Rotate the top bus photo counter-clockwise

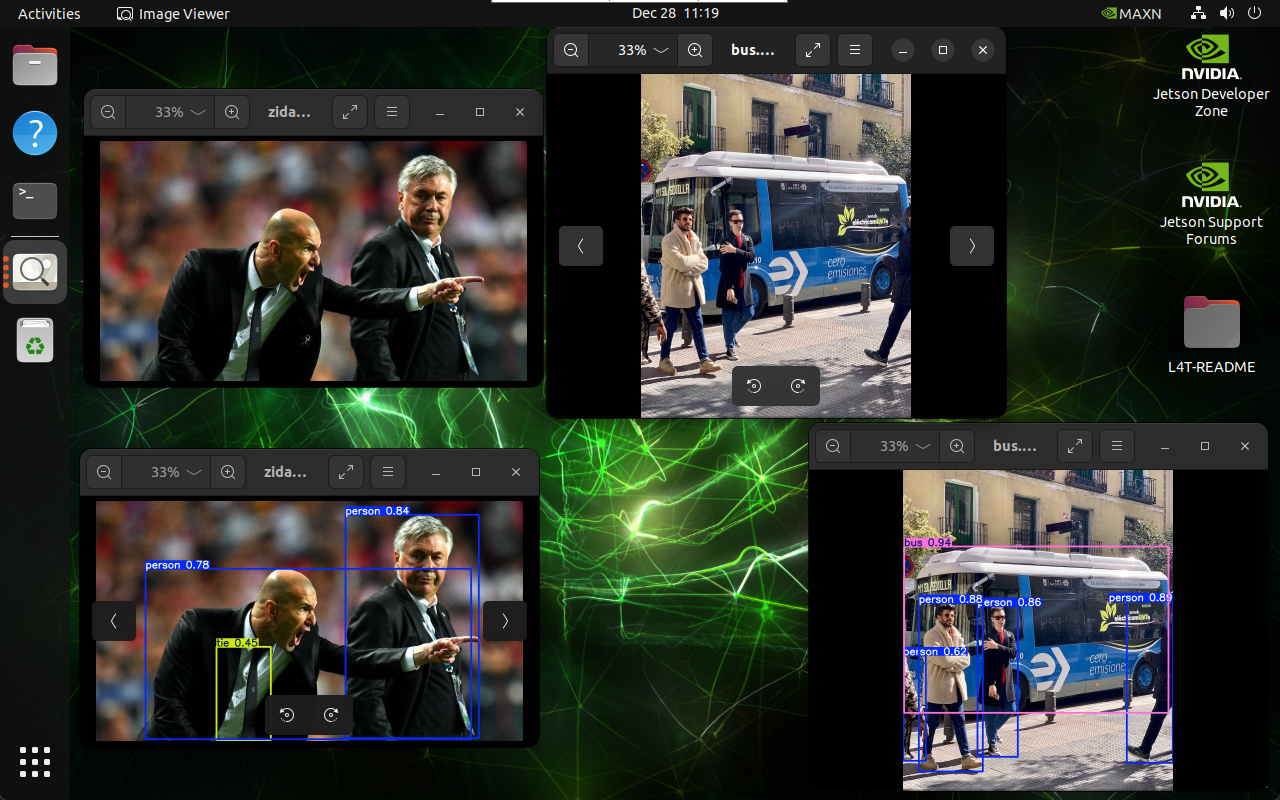[x=755, y=386]
